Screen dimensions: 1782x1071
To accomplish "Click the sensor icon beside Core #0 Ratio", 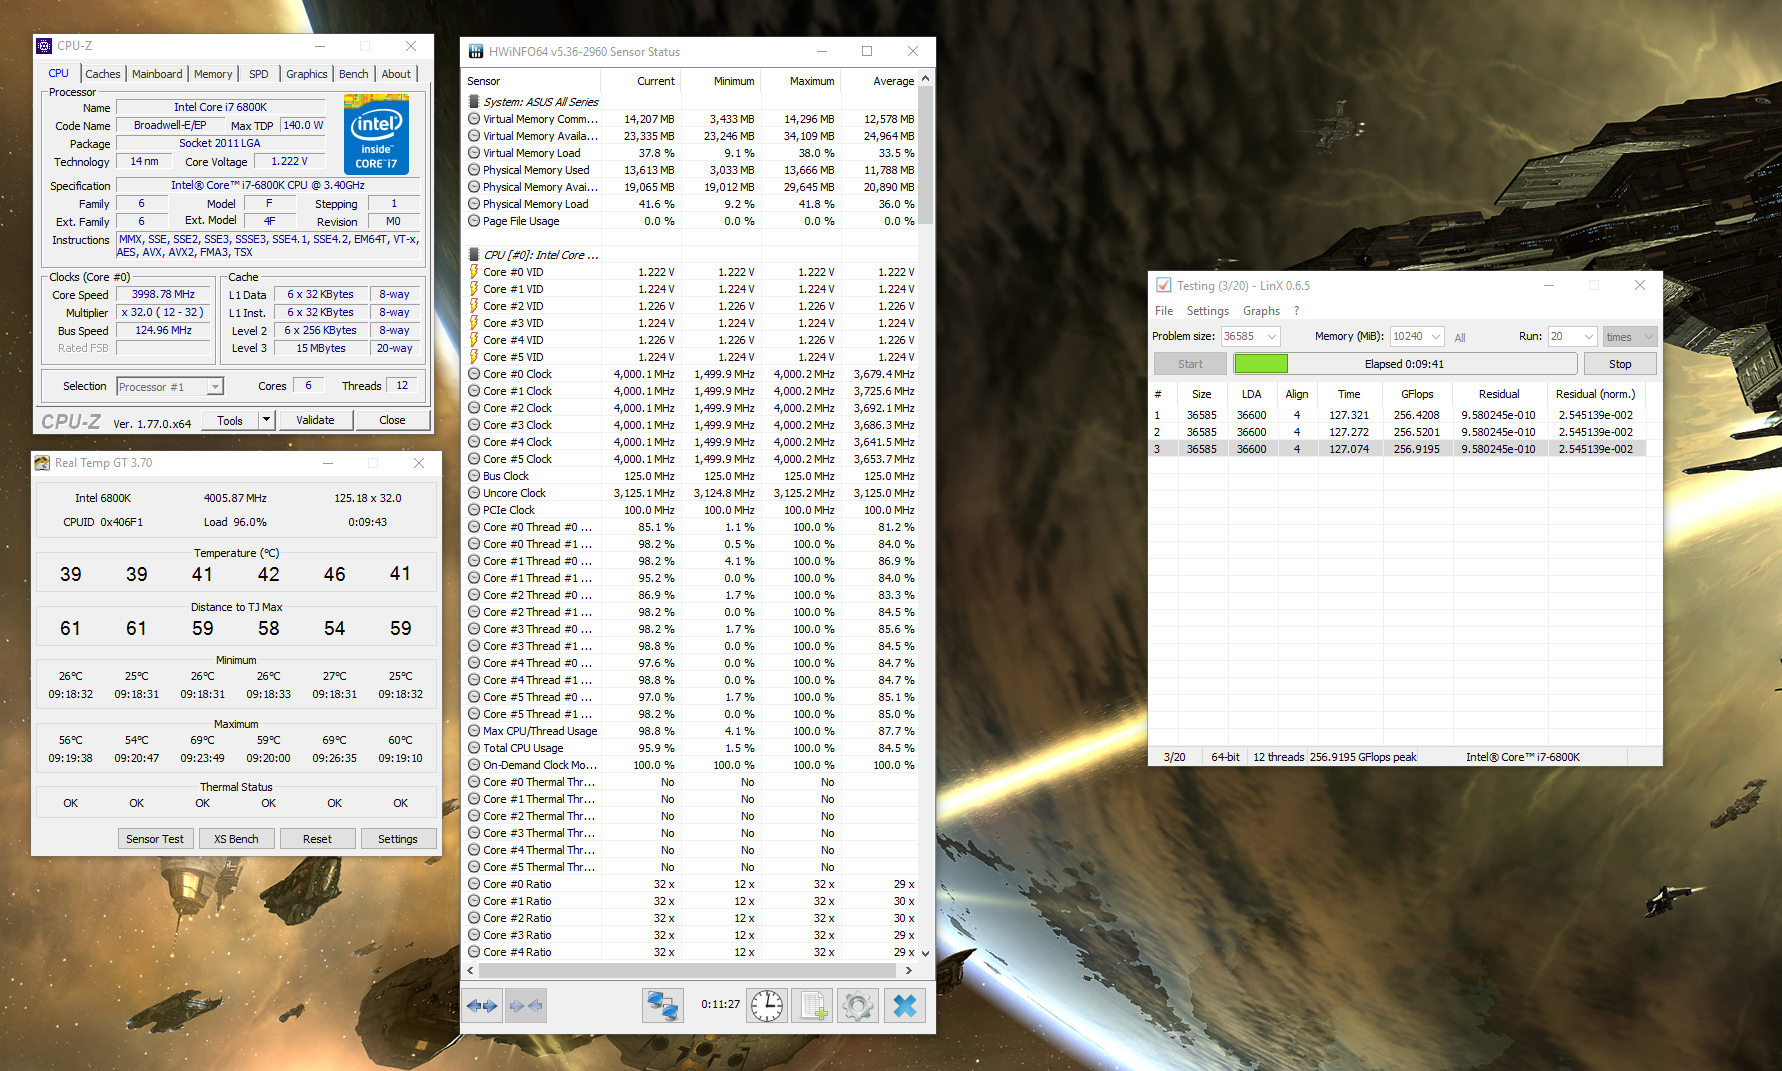I will (474, 884).
